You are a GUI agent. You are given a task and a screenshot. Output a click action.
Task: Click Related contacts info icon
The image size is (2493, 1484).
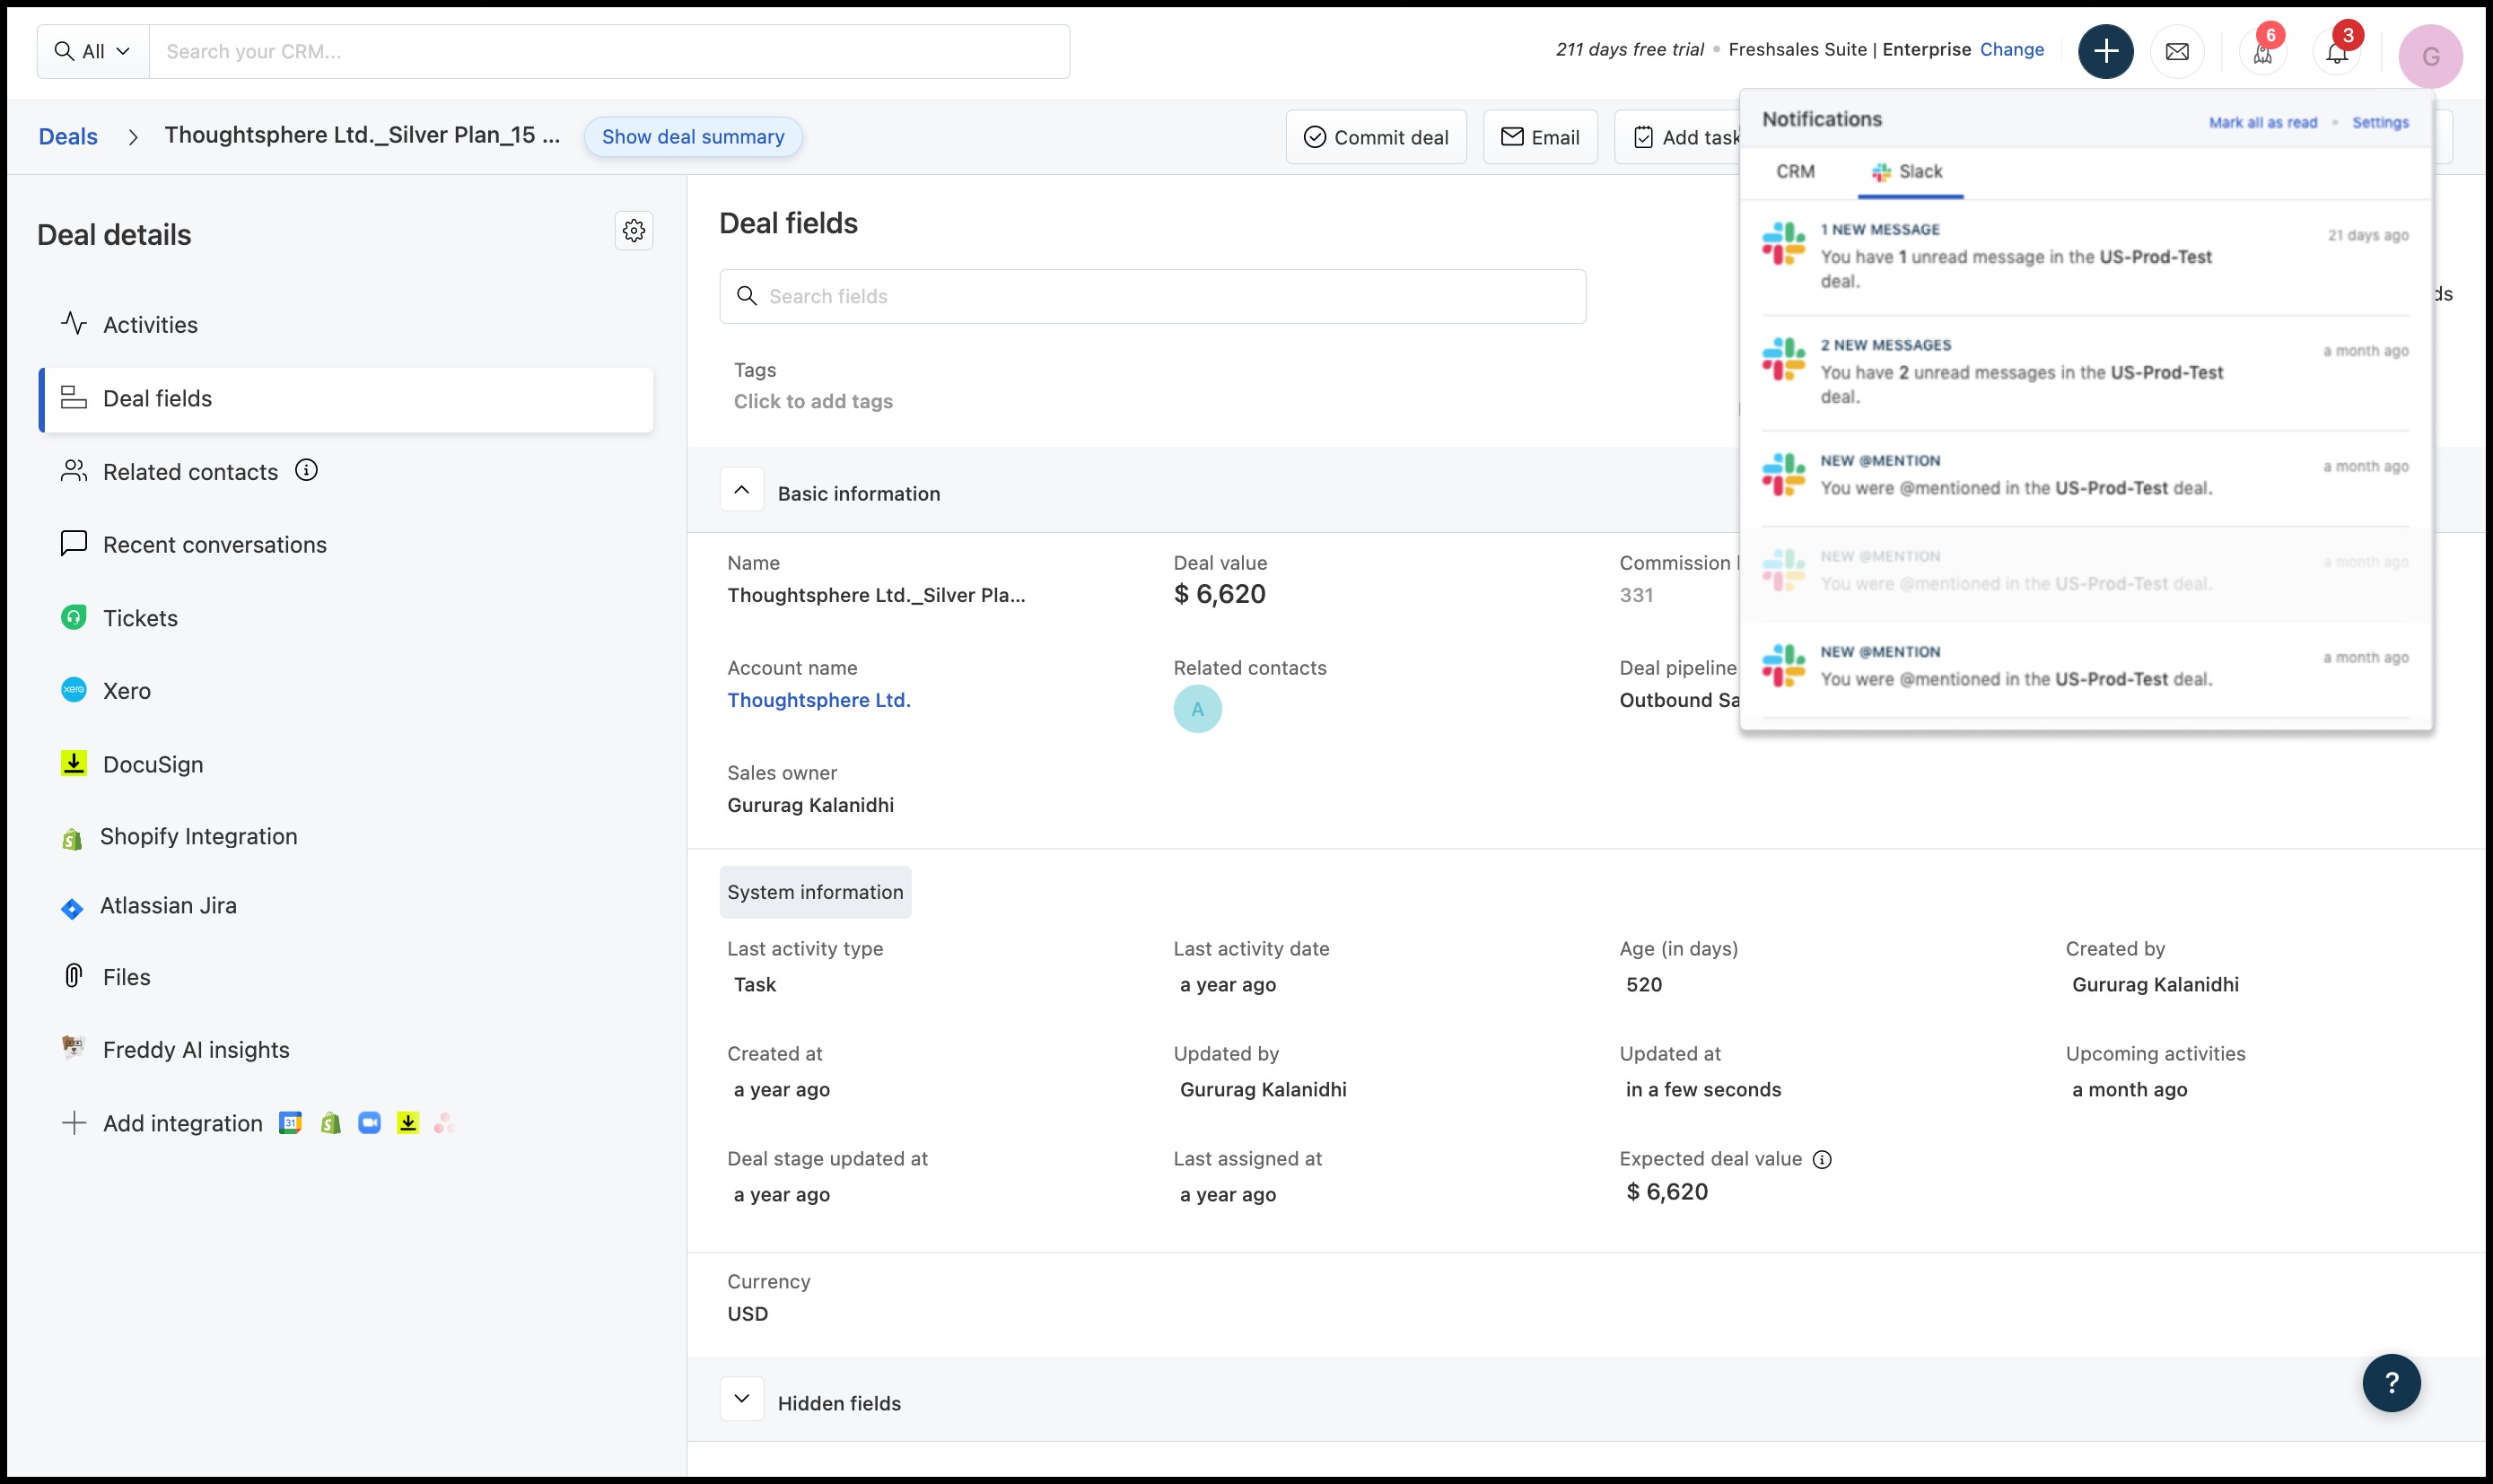(x=306, y=470)
